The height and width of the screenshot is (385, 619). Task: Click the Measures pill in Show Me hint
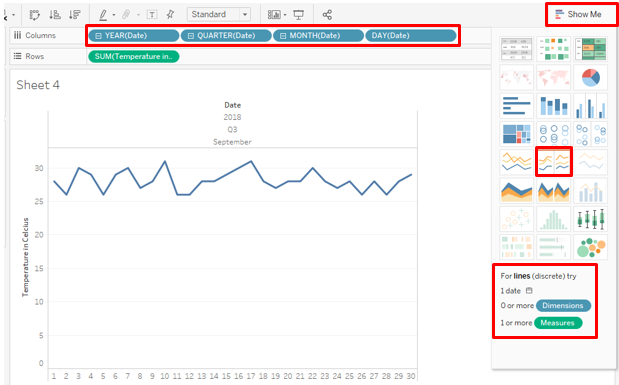pyautogui.click(x=558, y=323)
